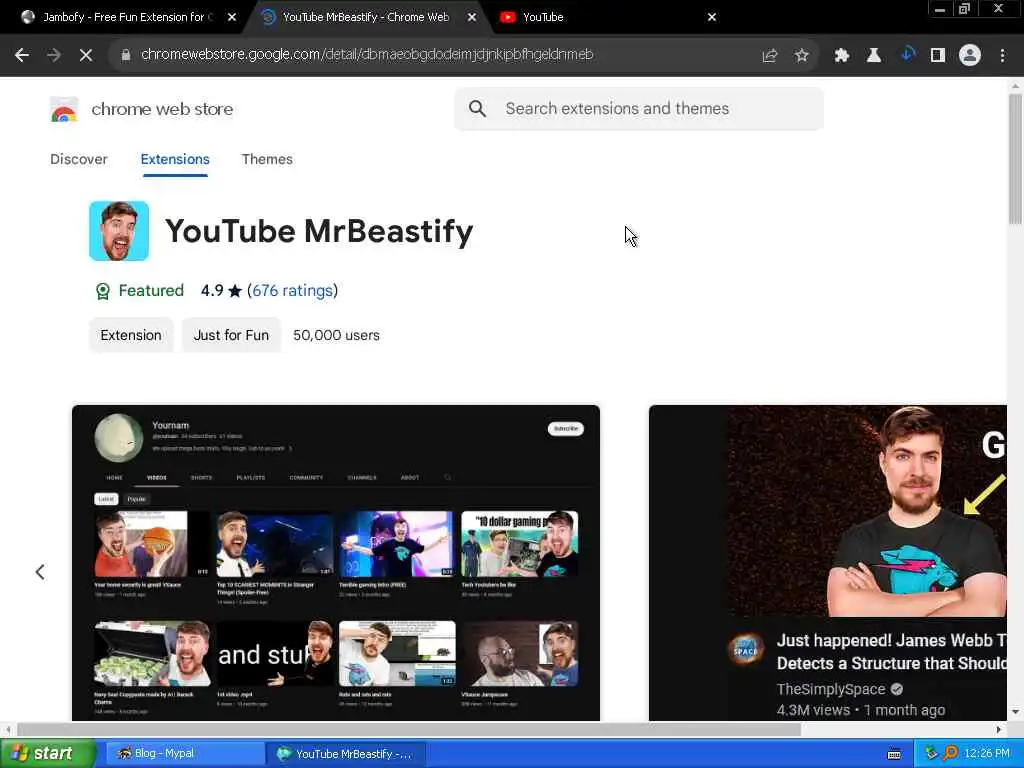Close the YouTube MrBeastify tab
Image resolution: width=1024 pixels, height=768 pixels.
[472, 18]
